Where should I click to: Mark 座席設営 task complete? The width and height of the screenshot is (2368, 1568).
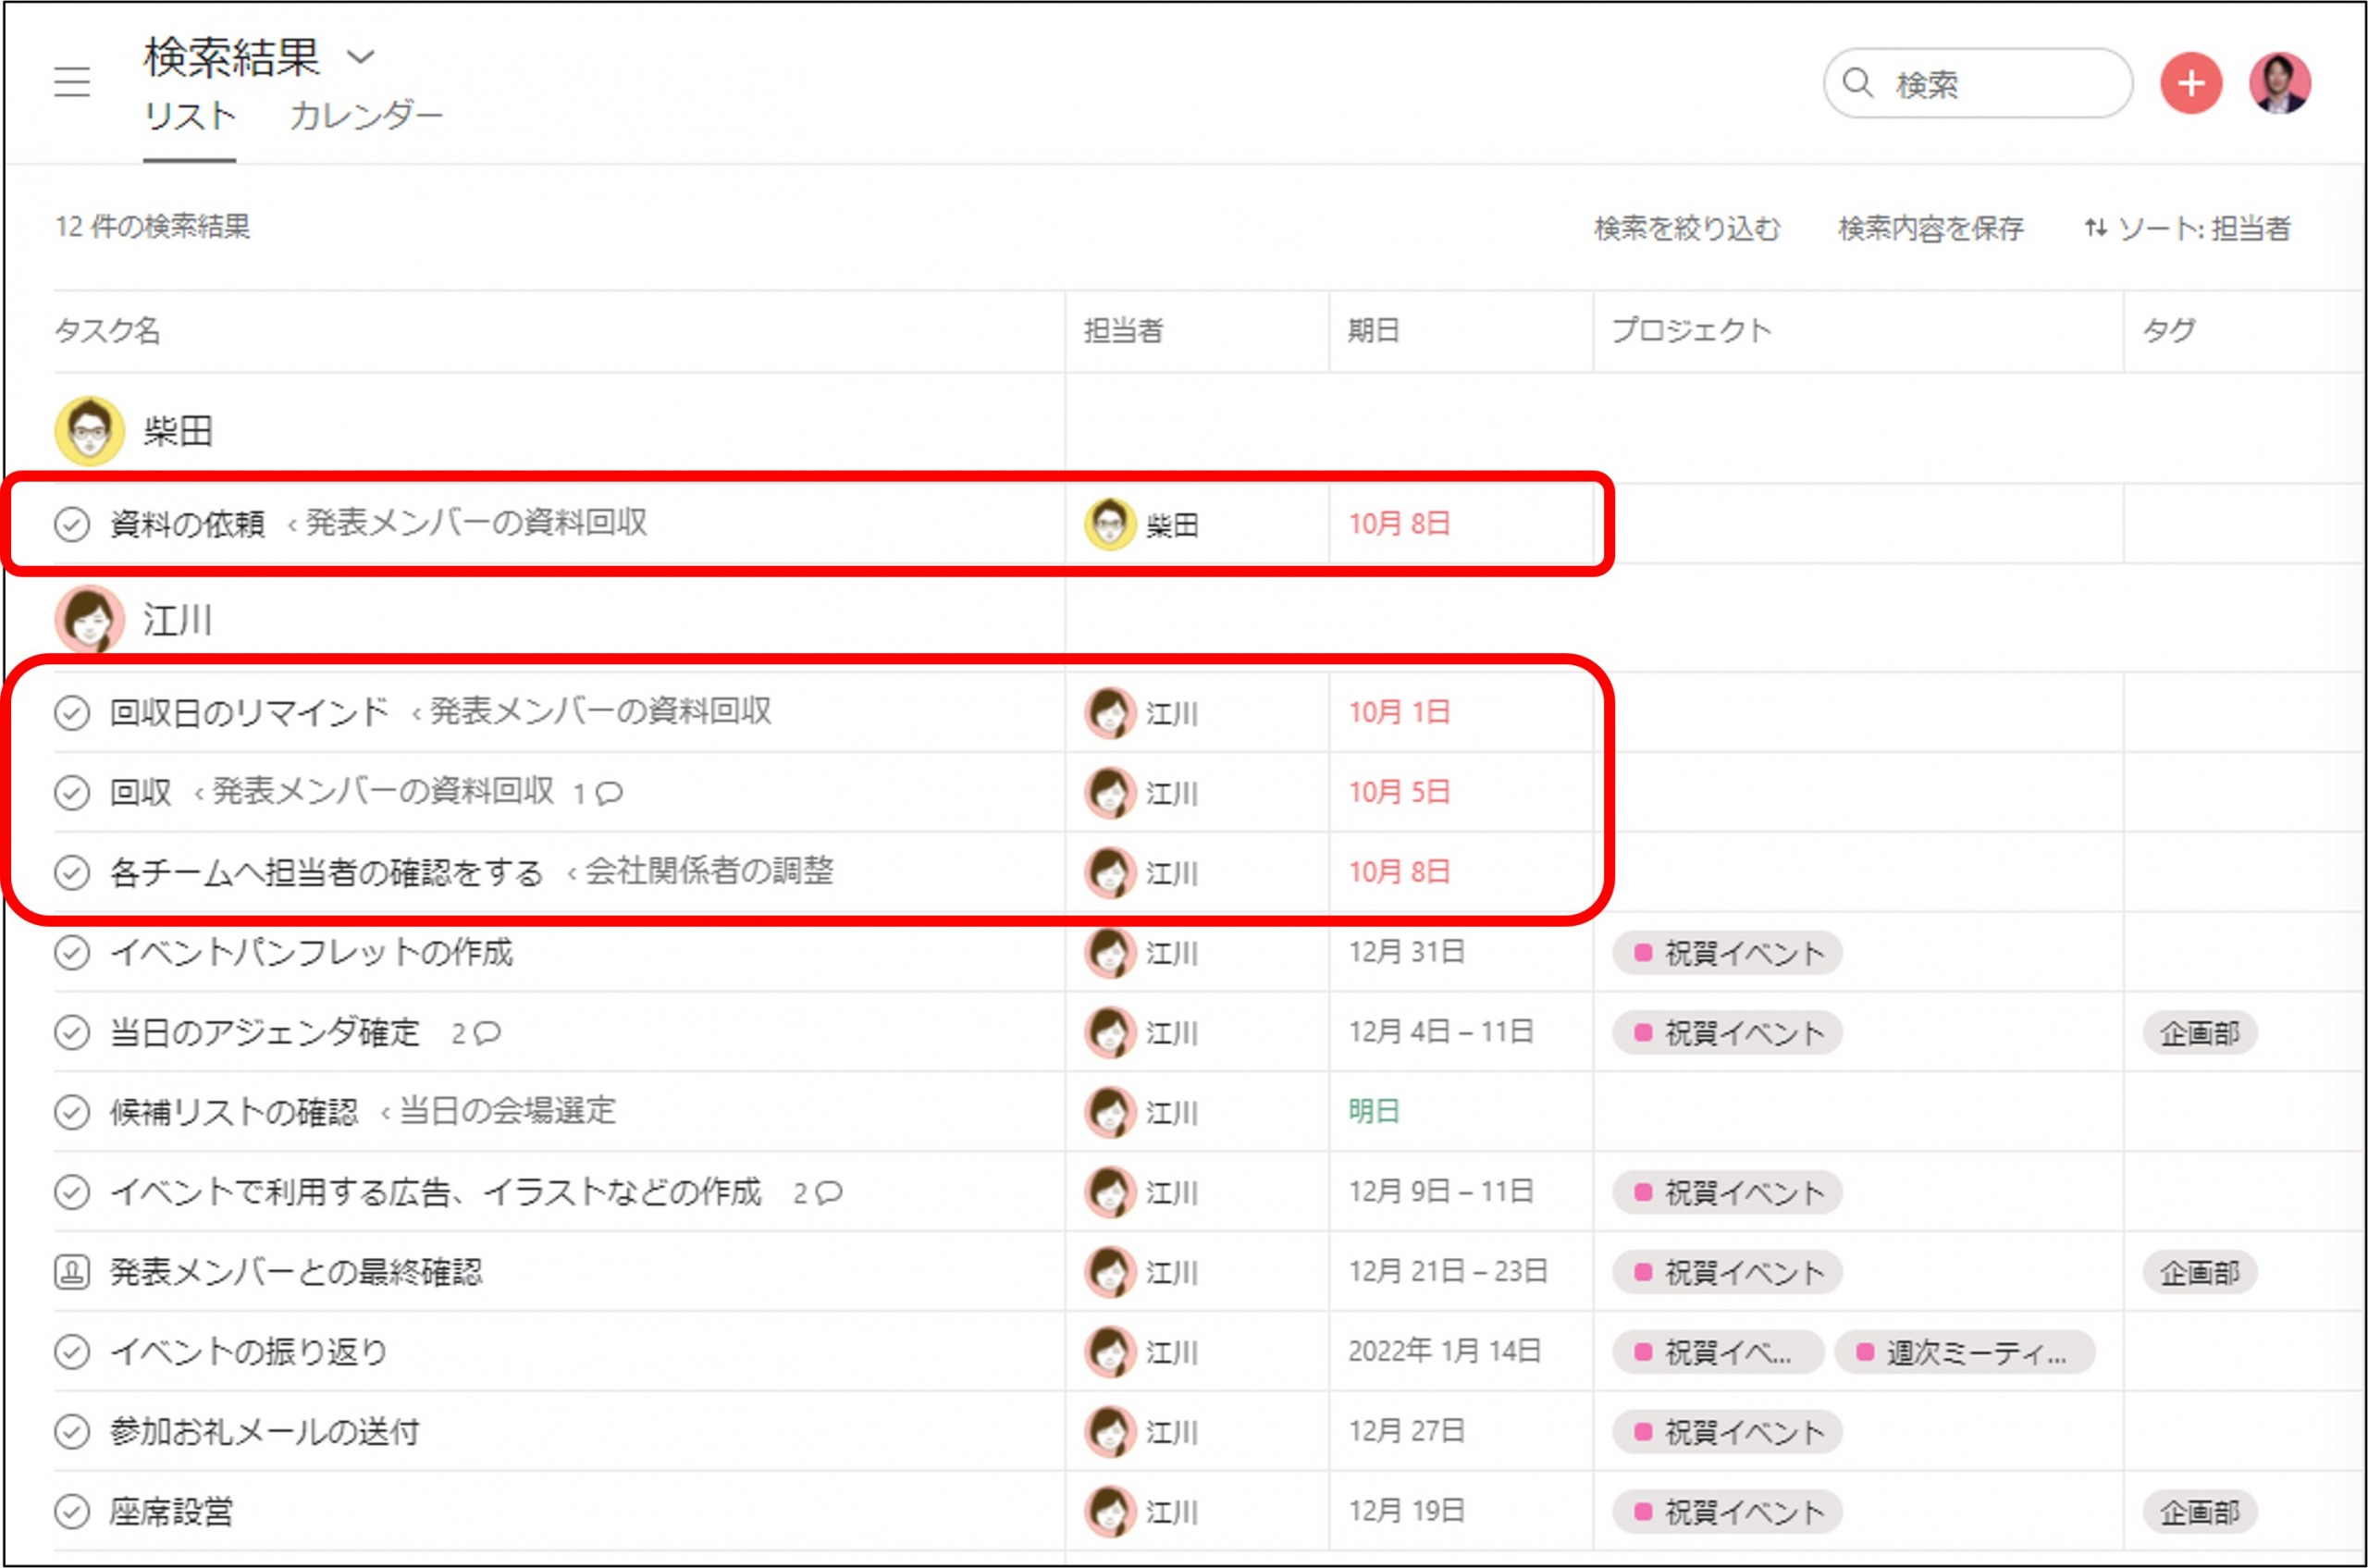click(72, 1511)
